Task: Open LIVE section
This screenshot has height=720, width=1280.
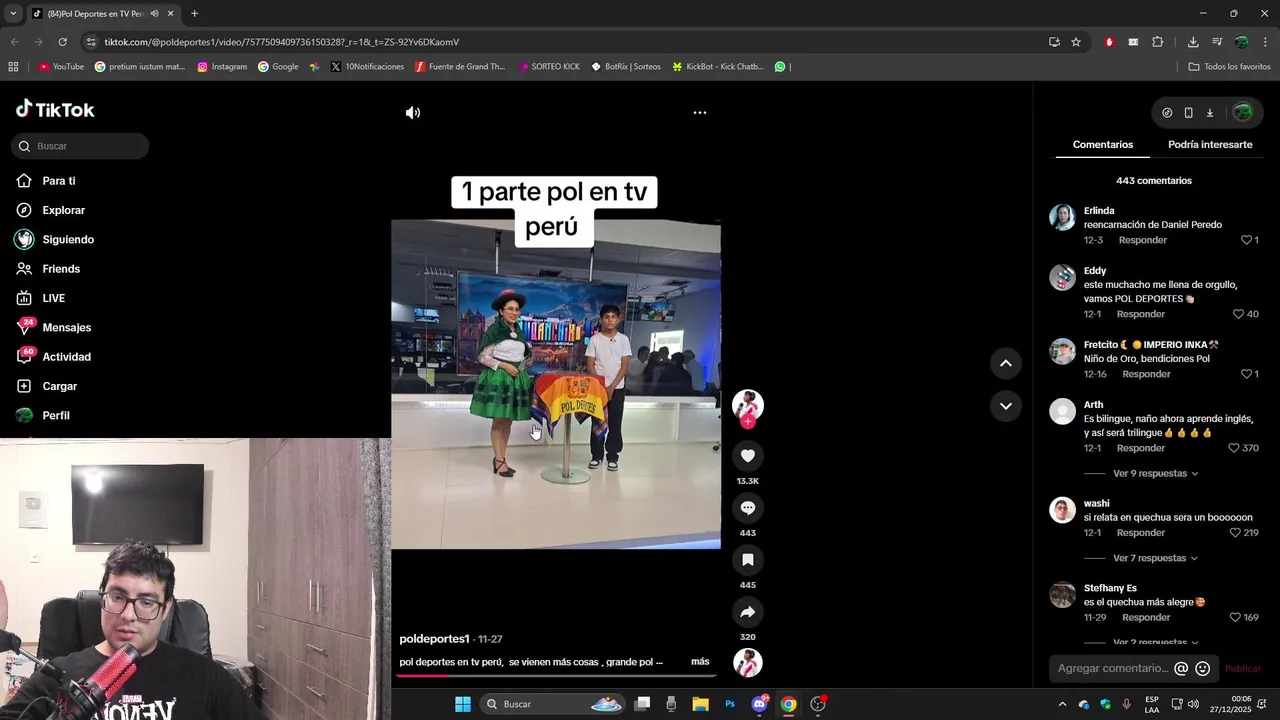Action: (53, 298)
